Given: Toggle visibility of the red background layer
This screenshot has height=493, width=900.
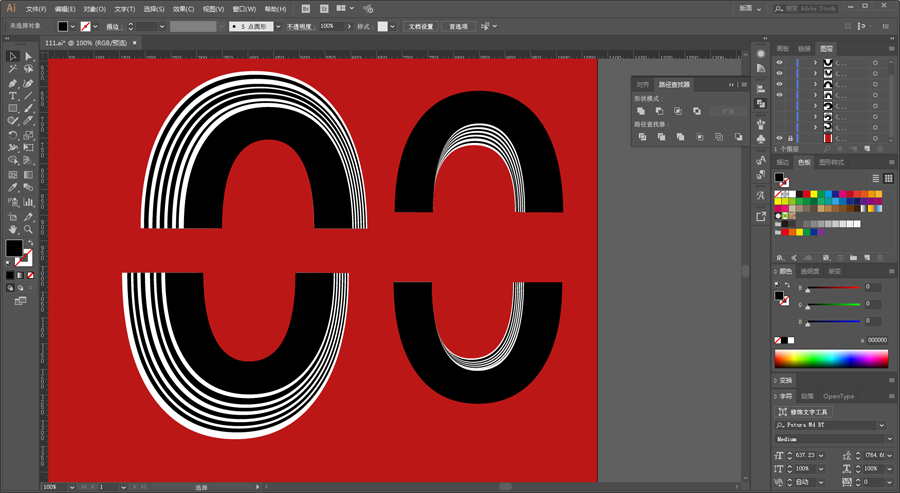Looking at the screenshot, I should coord(779,138).
